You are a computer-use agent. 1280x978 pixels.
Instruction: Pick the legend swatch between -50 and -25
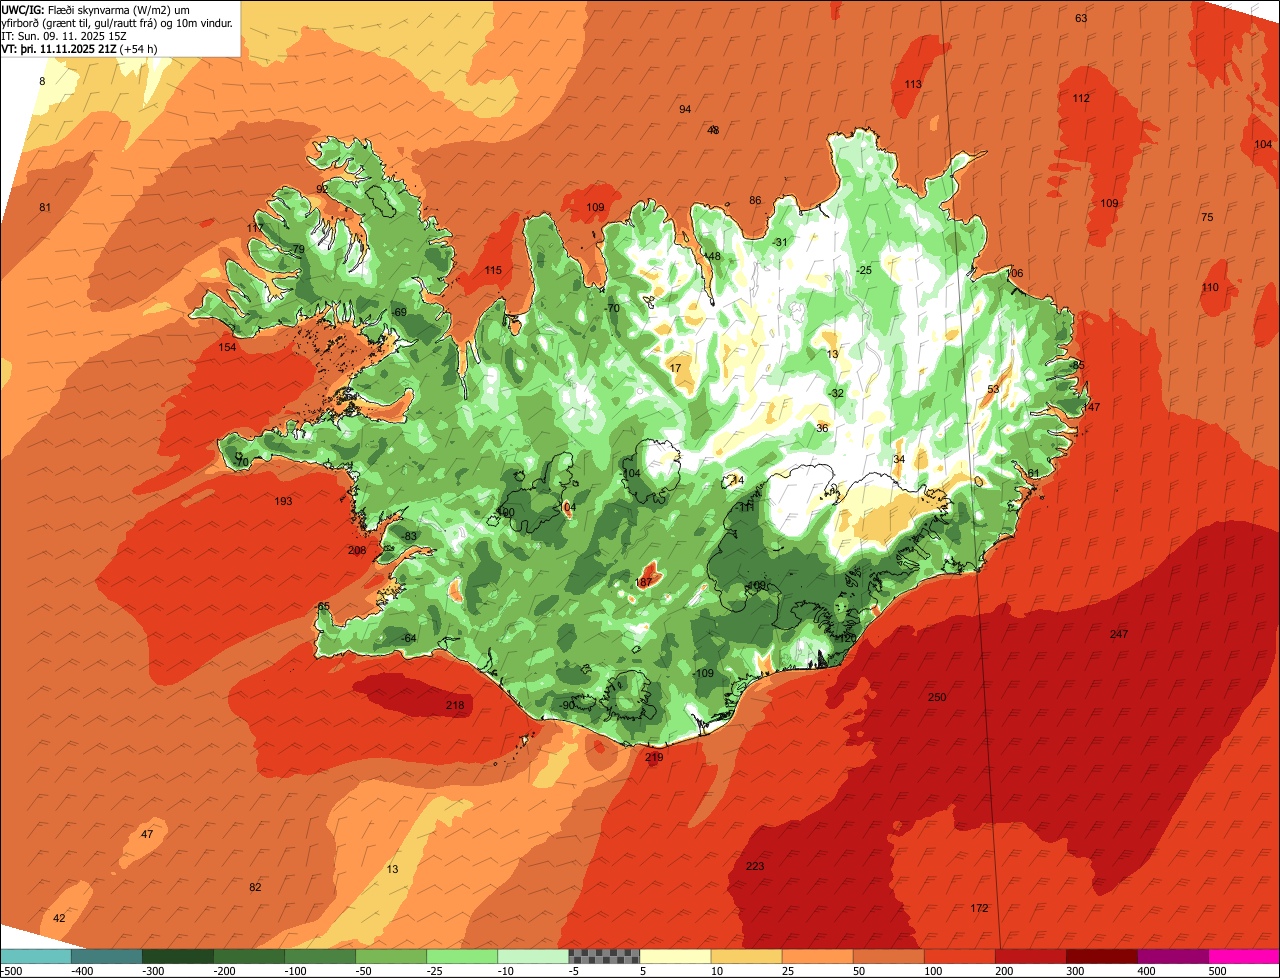pos(390,956)
